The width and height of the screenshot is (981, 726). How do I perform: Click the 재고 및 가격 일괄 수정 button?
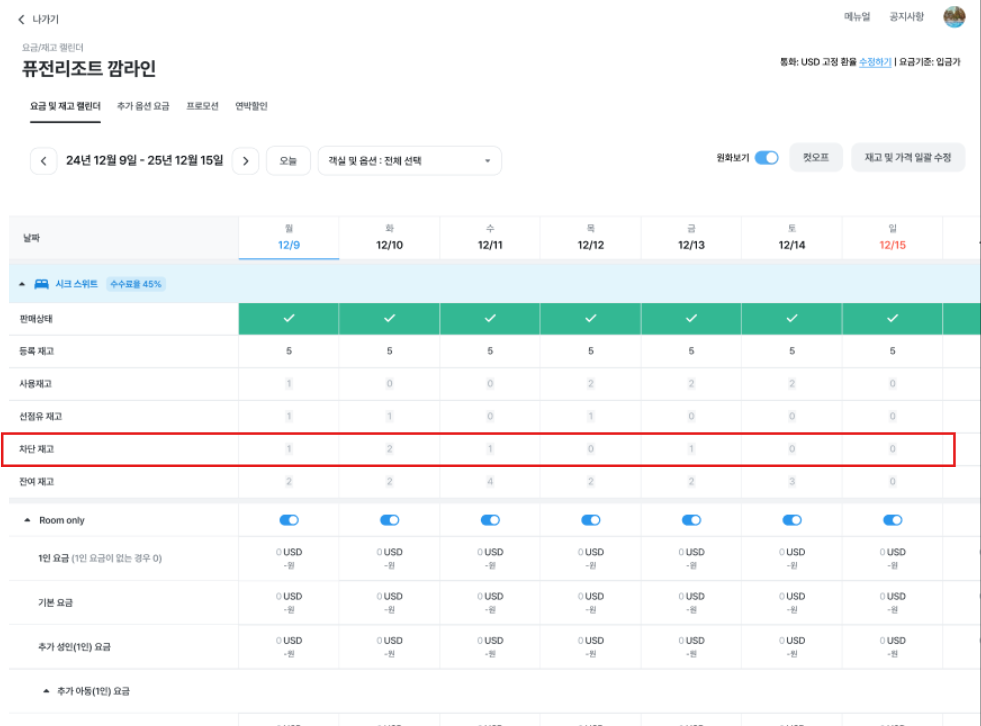[907, 158]
